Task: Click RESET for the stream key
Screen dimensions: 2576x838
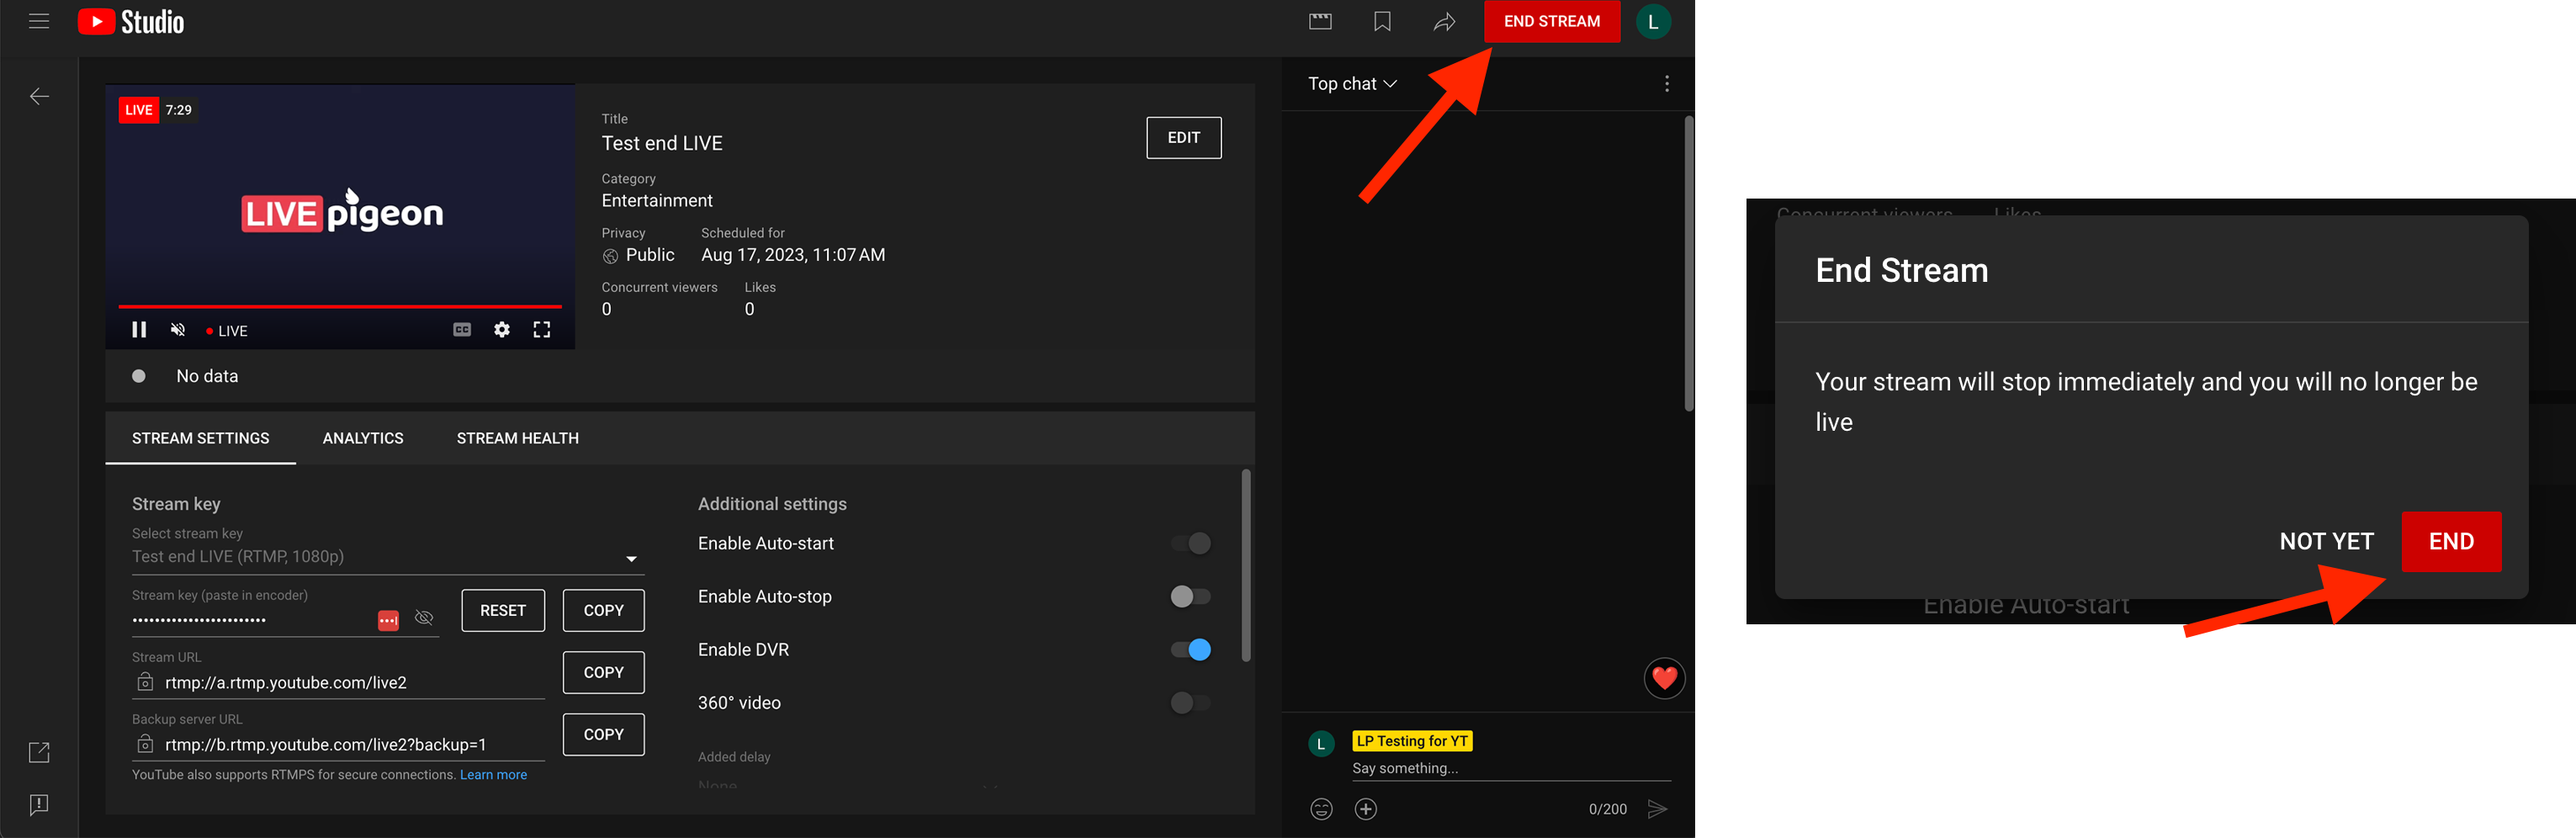Action: [503, 610]
